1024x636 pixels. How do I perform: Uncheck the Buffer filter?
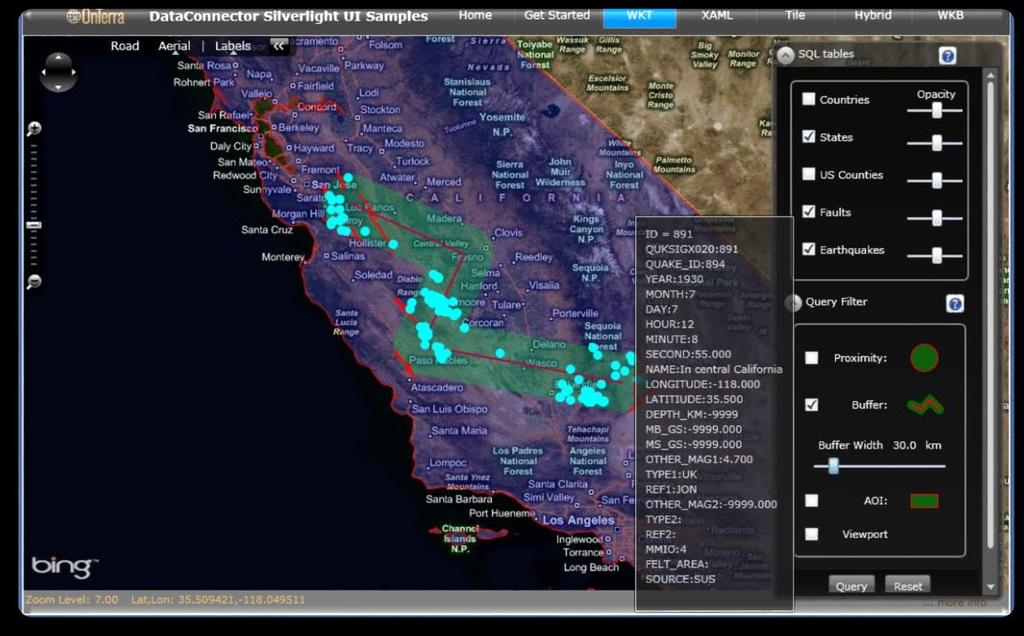(811, 405)
